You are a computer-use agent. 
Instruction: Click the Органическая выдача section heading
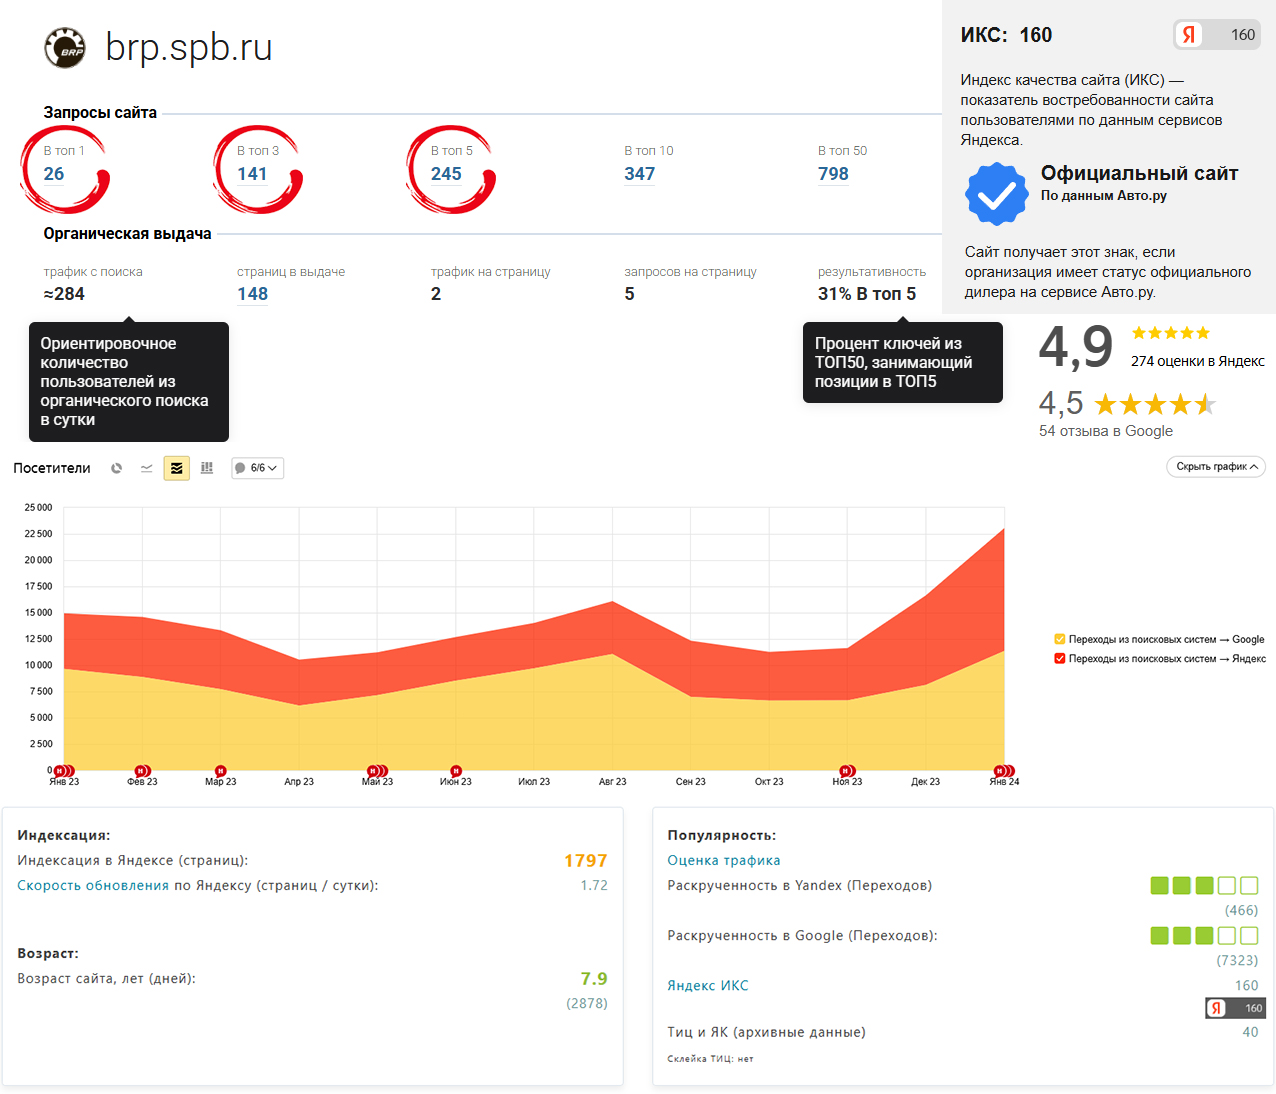point(127,234)
